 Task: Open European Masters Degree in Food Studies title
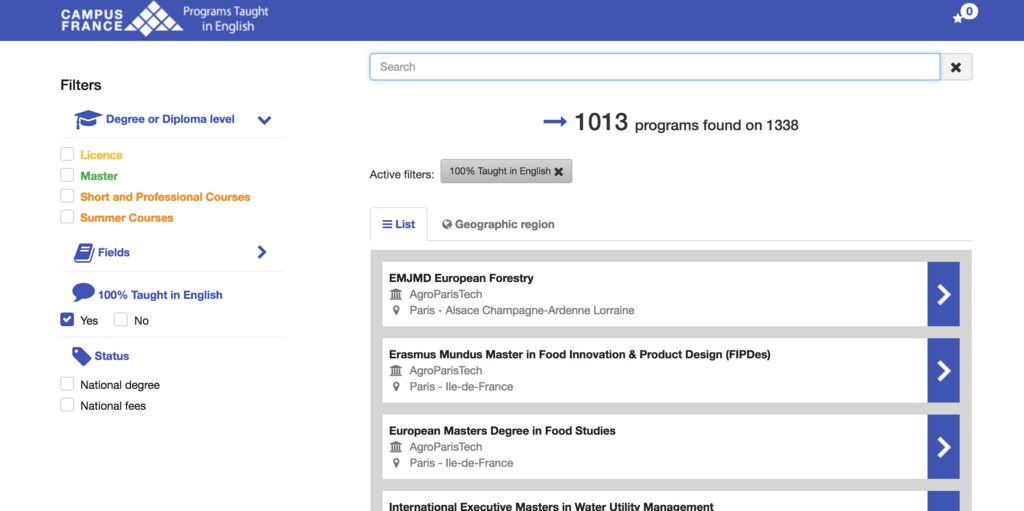pyautogui.click(x=502, y=431)
